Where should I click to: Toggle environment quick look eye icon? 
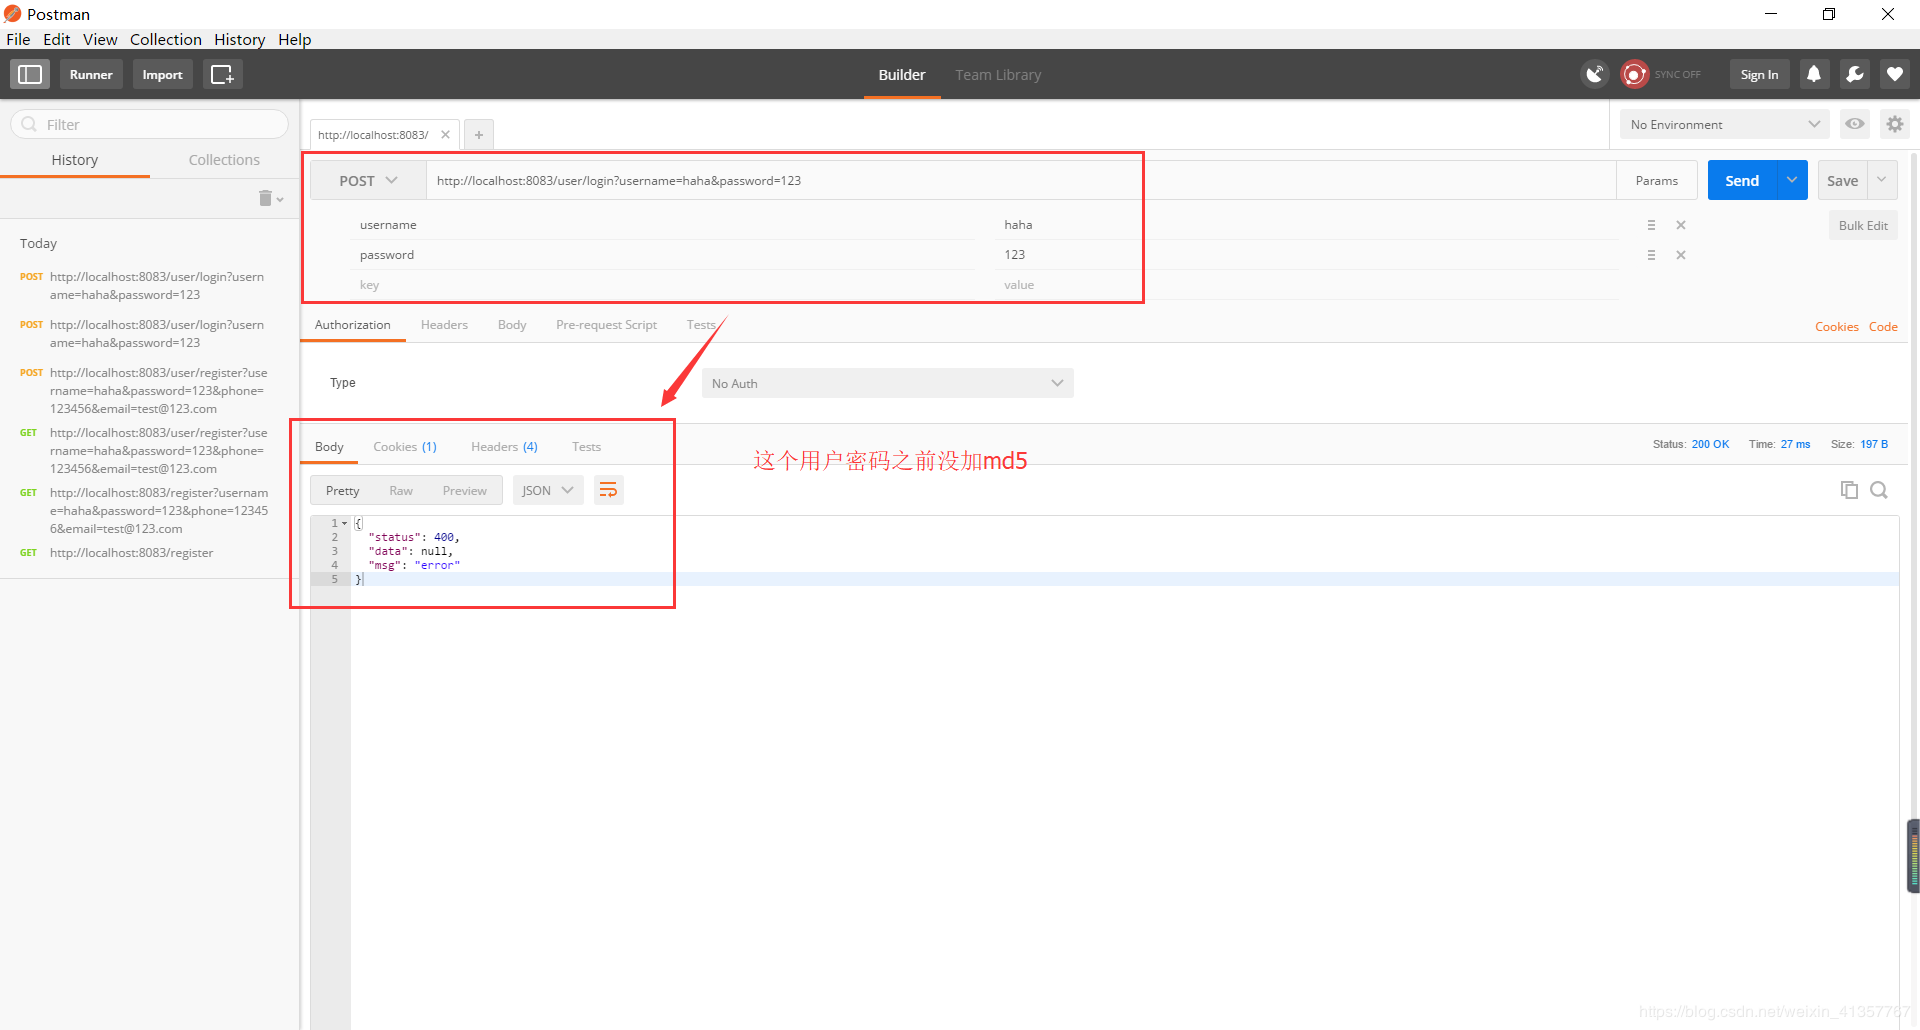tap(1855, 124)
